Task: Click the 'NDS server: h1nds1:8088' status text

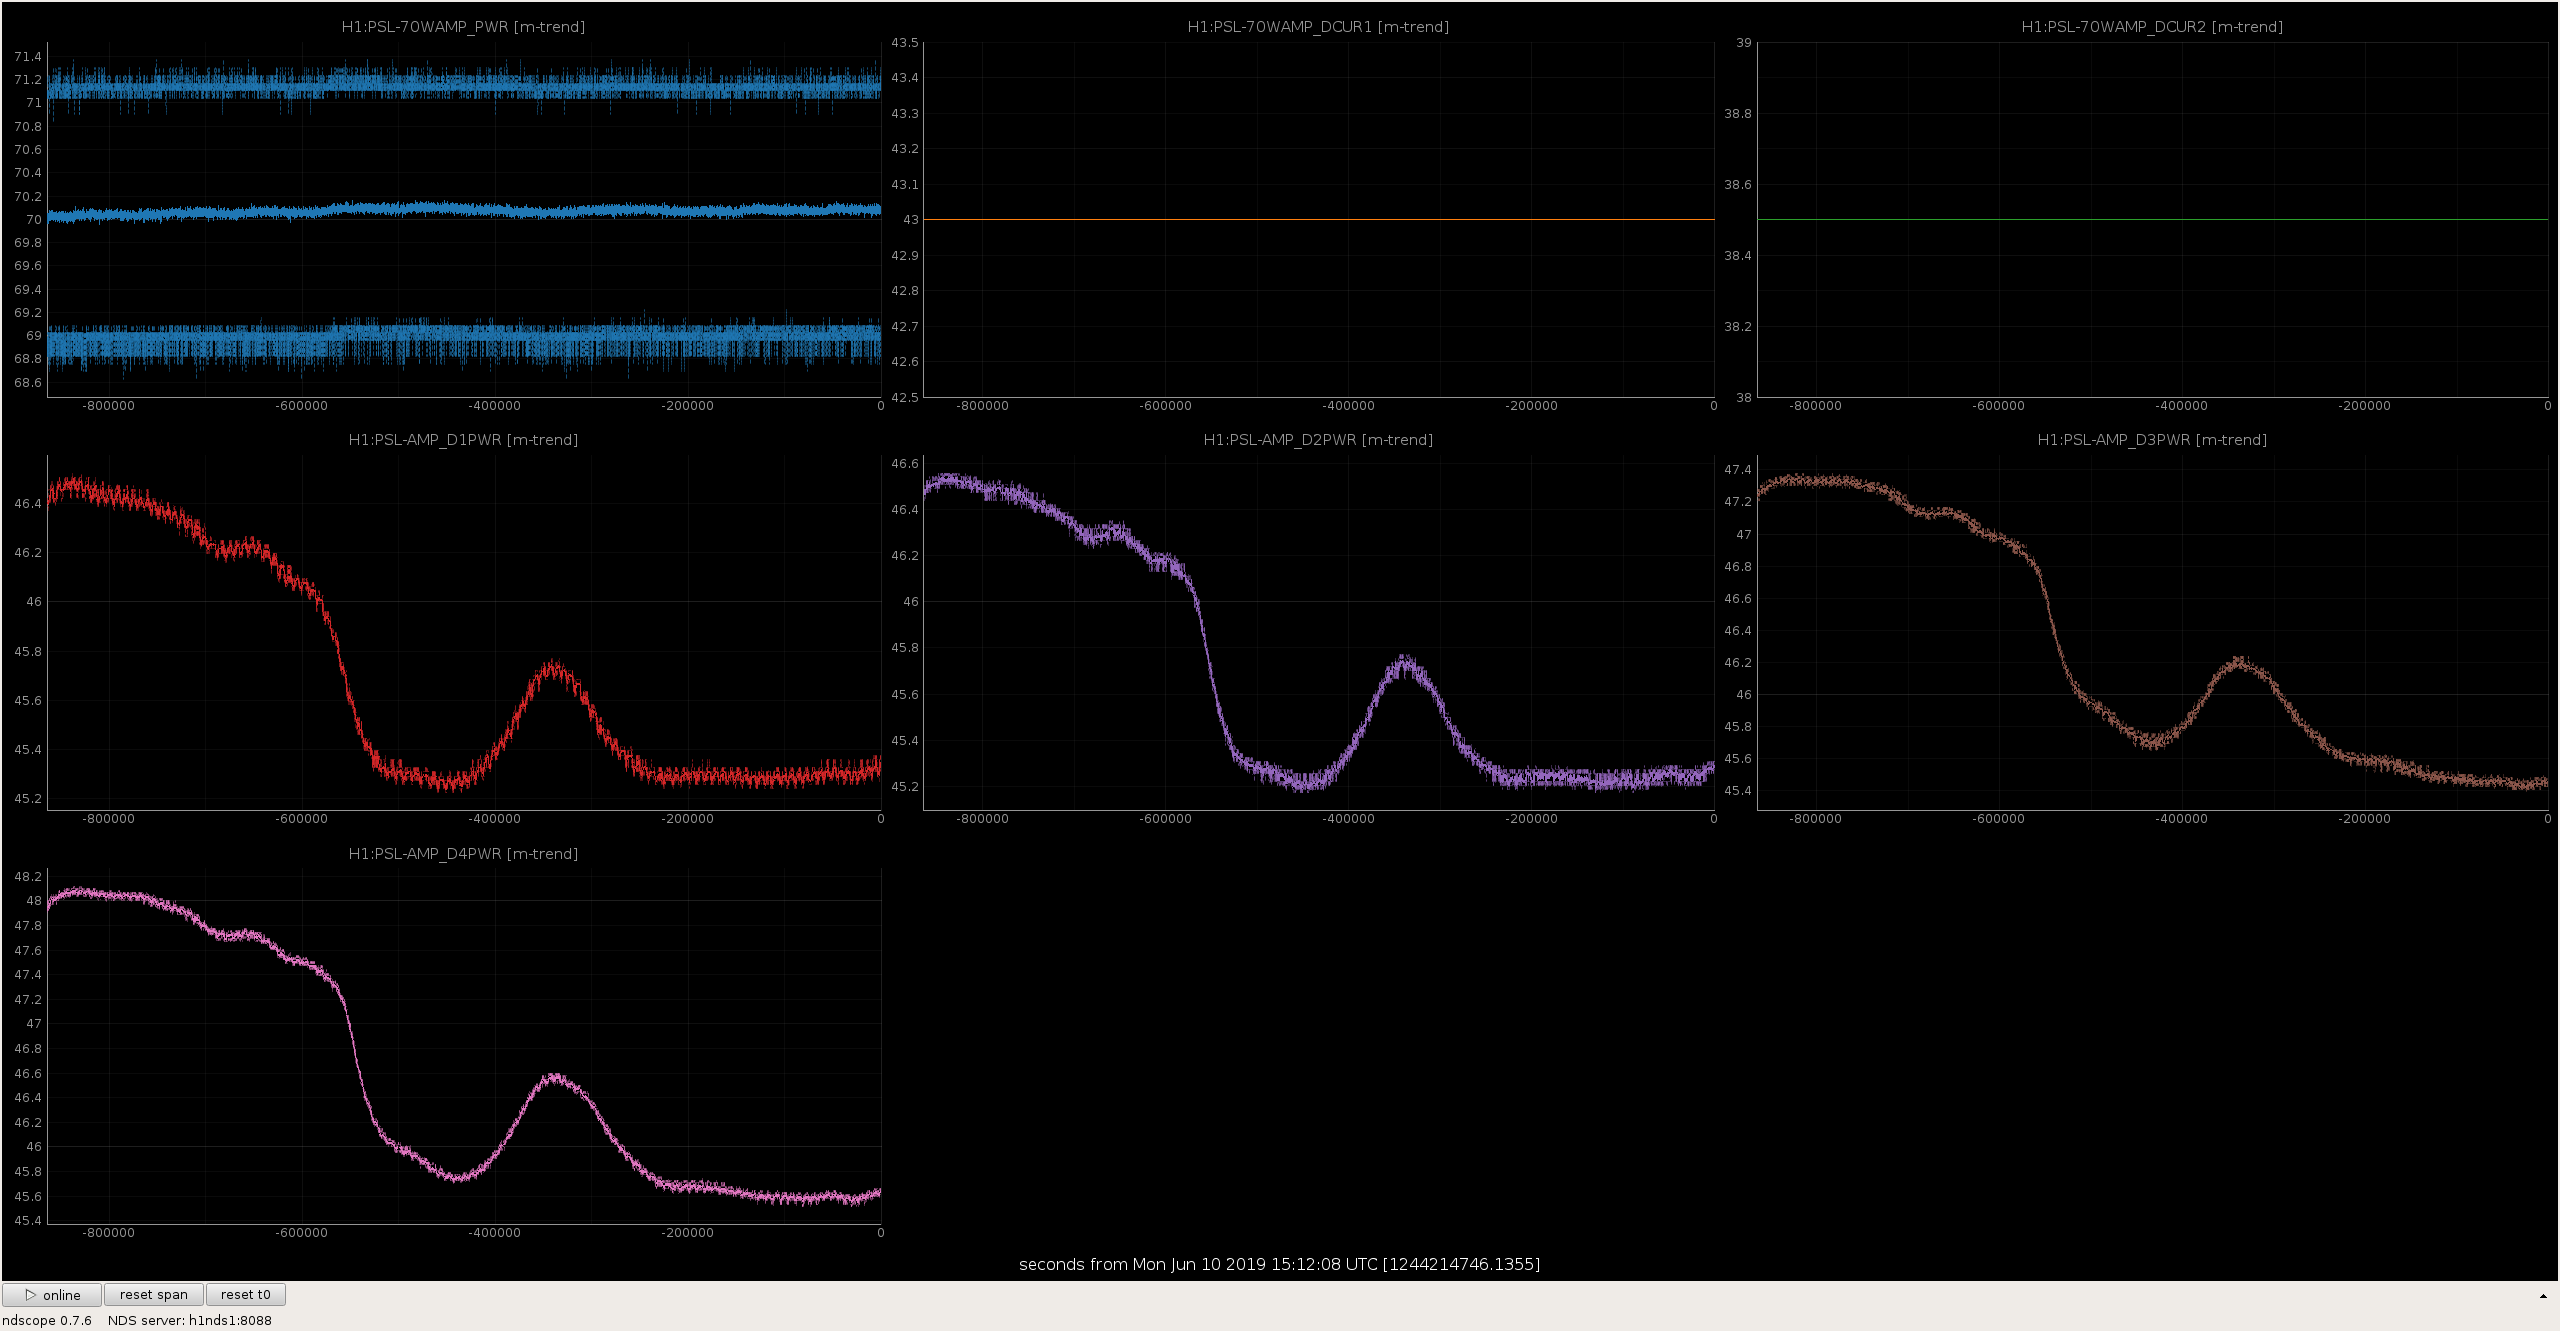Action: pyautogui.click(x=190, y=1321)
